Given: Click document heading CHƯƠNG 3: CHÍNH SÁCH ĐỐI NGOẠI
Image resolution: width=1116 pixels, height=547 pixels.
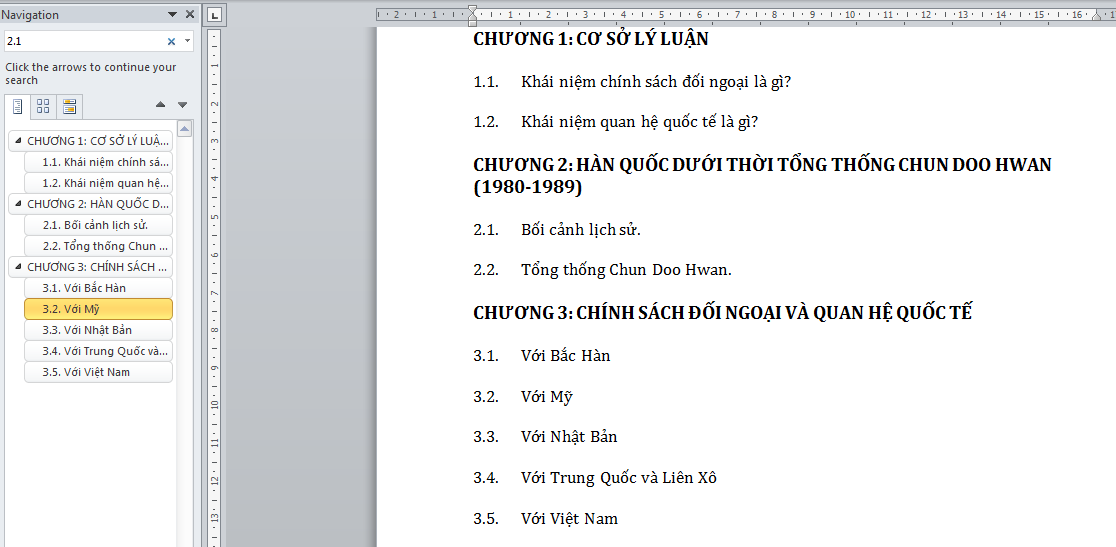Looking at the screenshot, I should [x=722, y=313].
